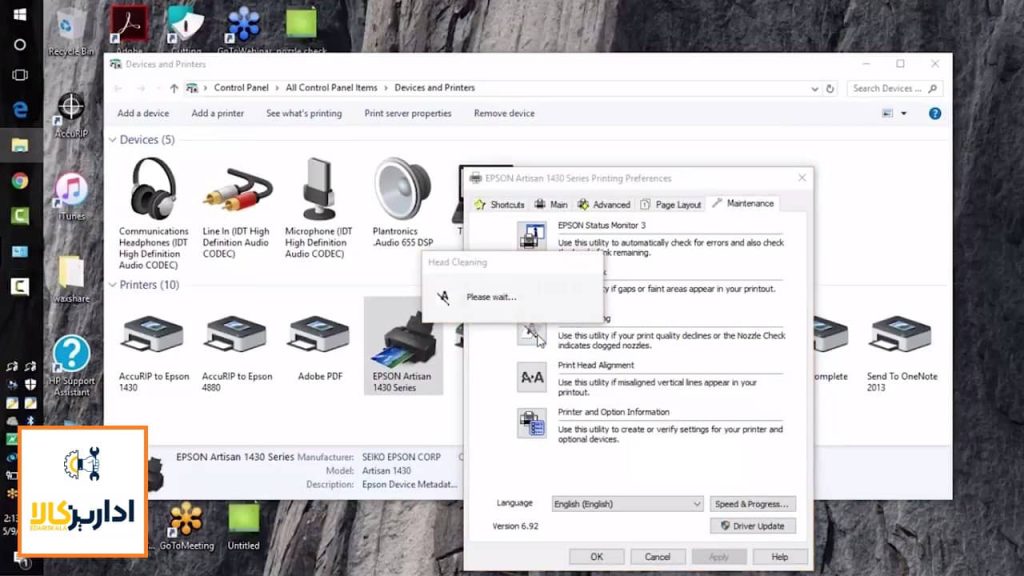Collapse the Printers (10) group
1024x576 pixels.
pos(113,285)
